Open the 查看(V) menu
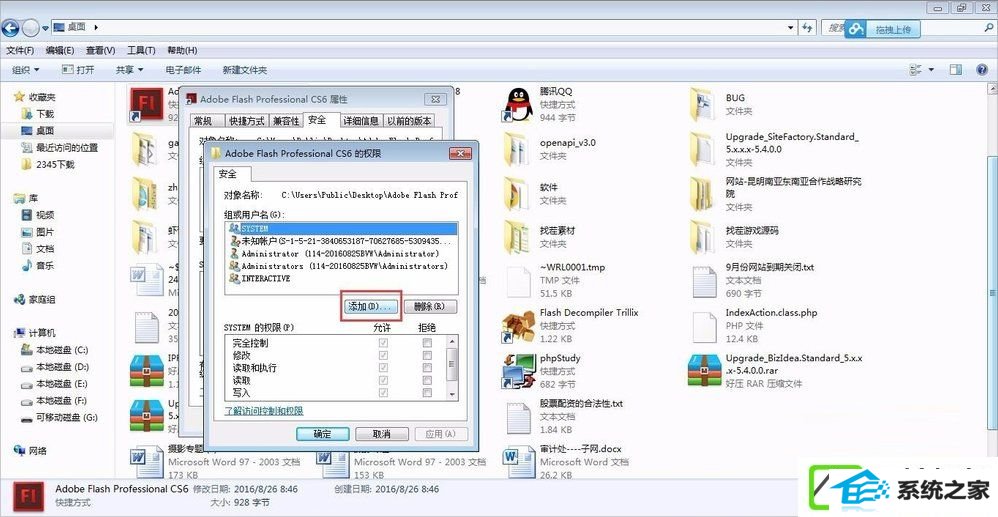This screenshot has width=998, height=517. pos(101,50)
